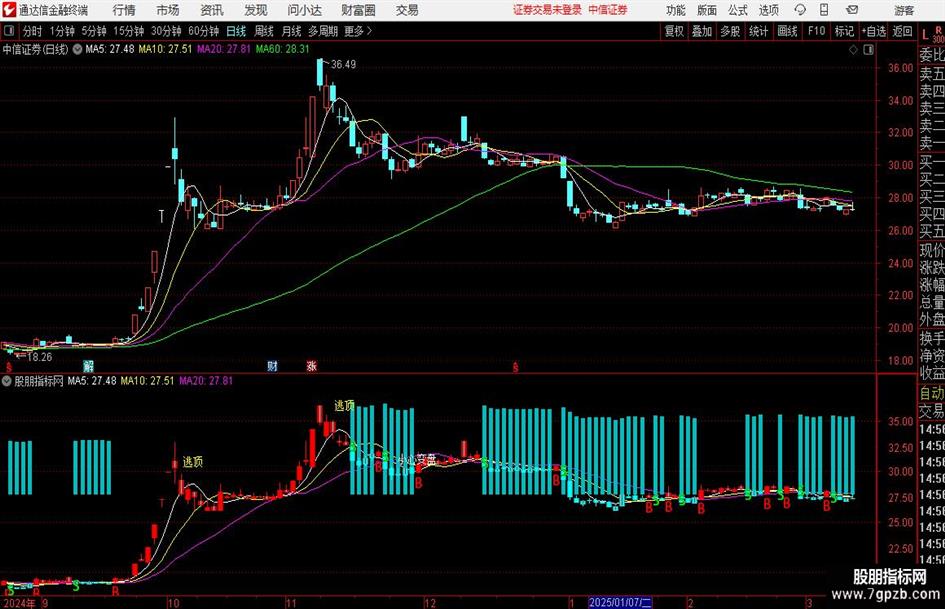The image size is (945, 609).
Task: Expand the 更多 periods chevron
Action: click(x=369, y=31)
